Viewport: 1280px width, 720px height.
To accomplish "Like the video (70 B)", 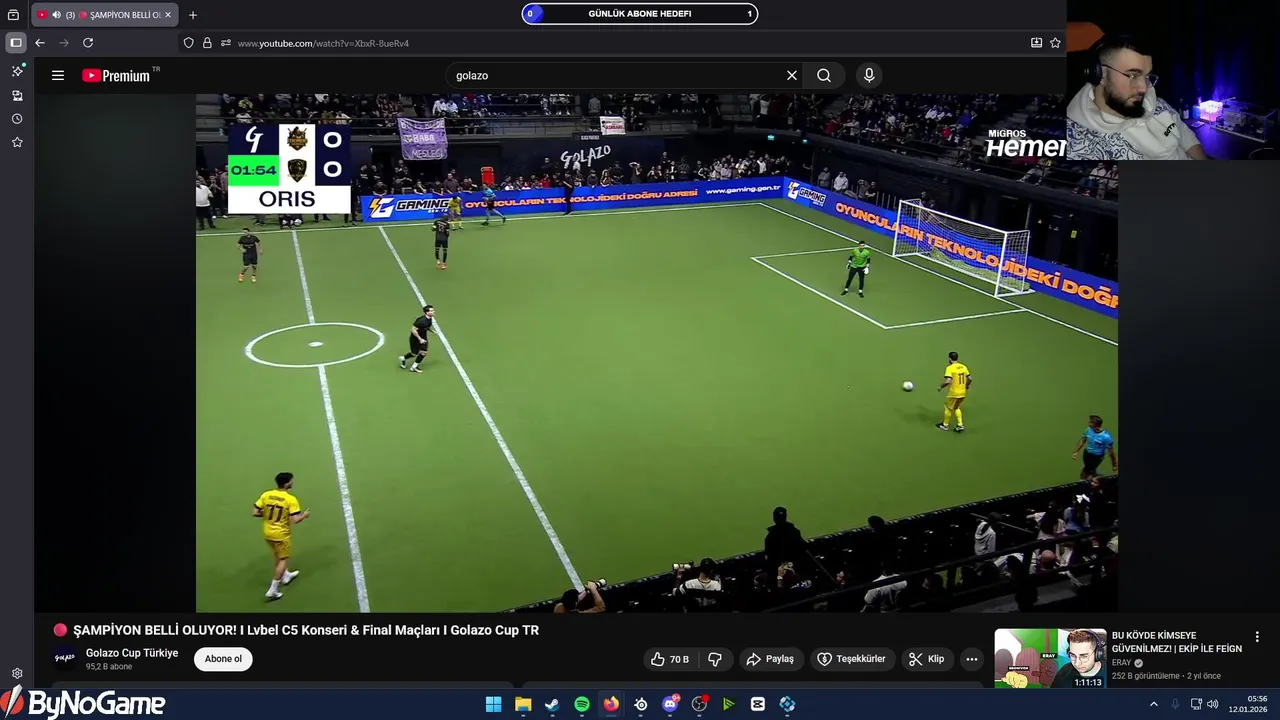I will point(670,659).
